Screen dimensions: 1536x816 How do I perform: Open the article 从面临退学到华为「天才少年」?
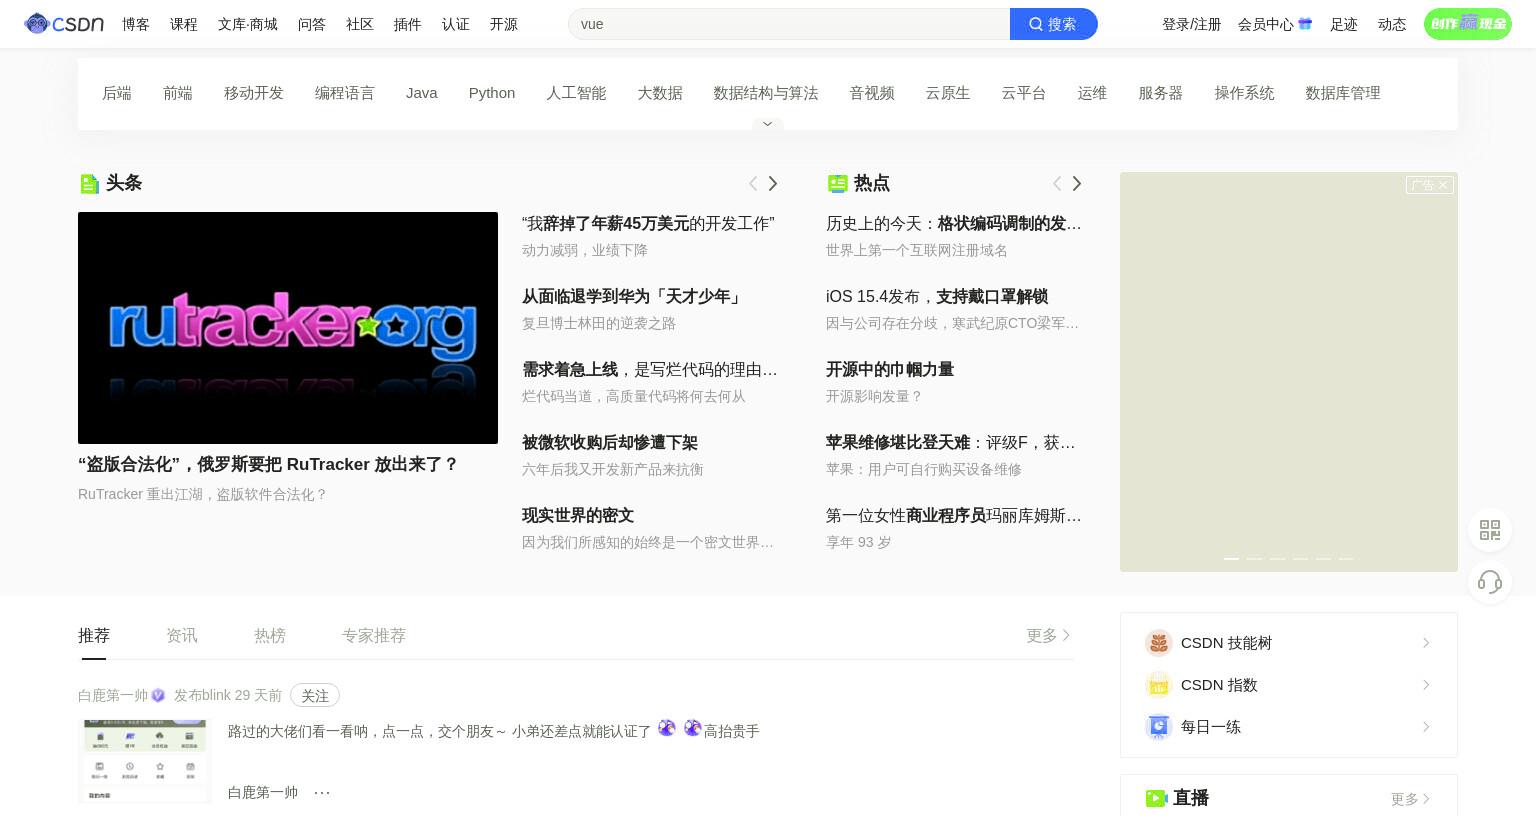point(632,296)
